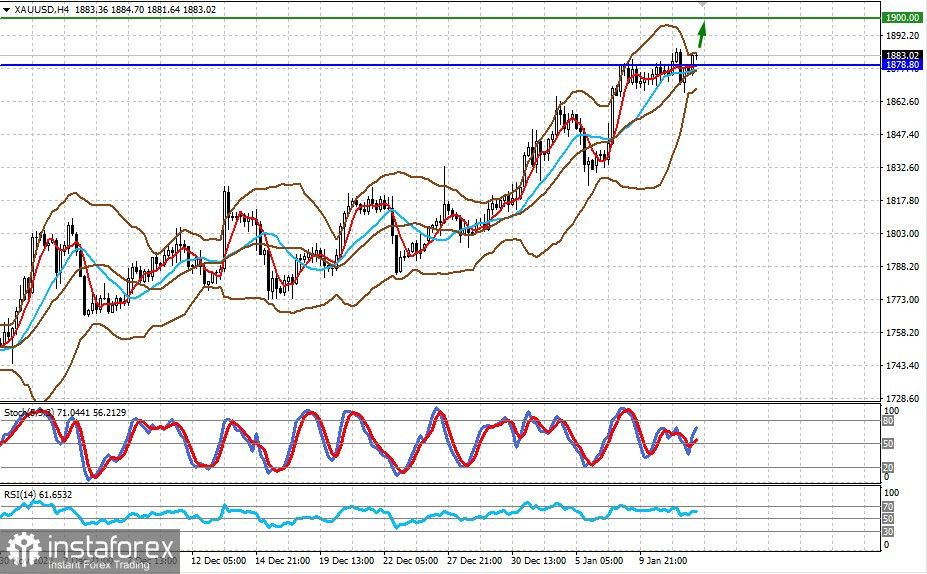Click the 30 Dec 13:00 time axis label

coord(538,560)
